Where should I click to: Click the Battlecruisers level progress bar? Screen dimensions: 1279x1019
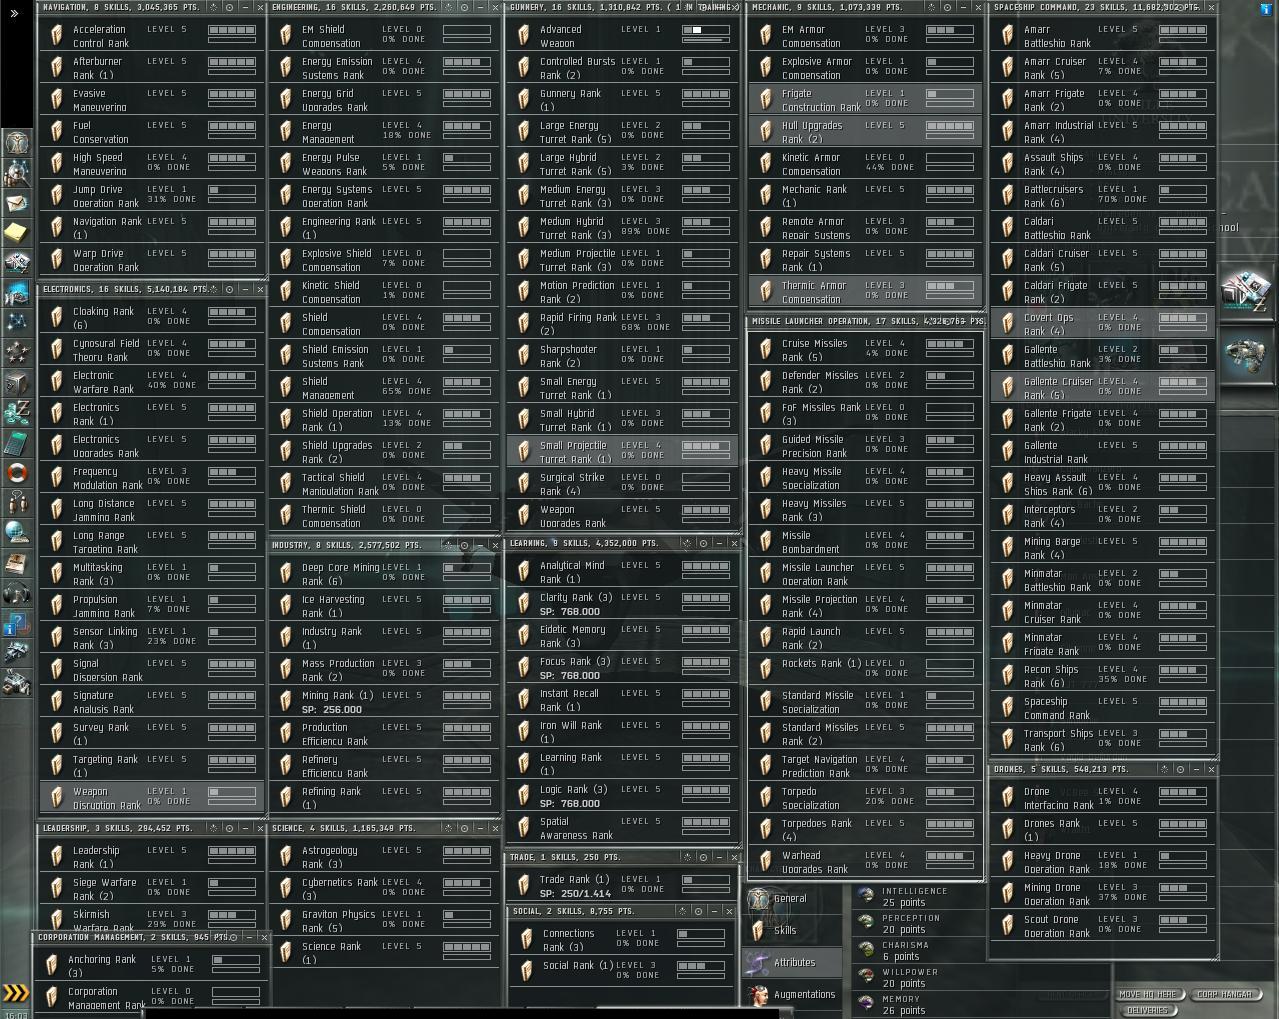tap(1183, 190)
